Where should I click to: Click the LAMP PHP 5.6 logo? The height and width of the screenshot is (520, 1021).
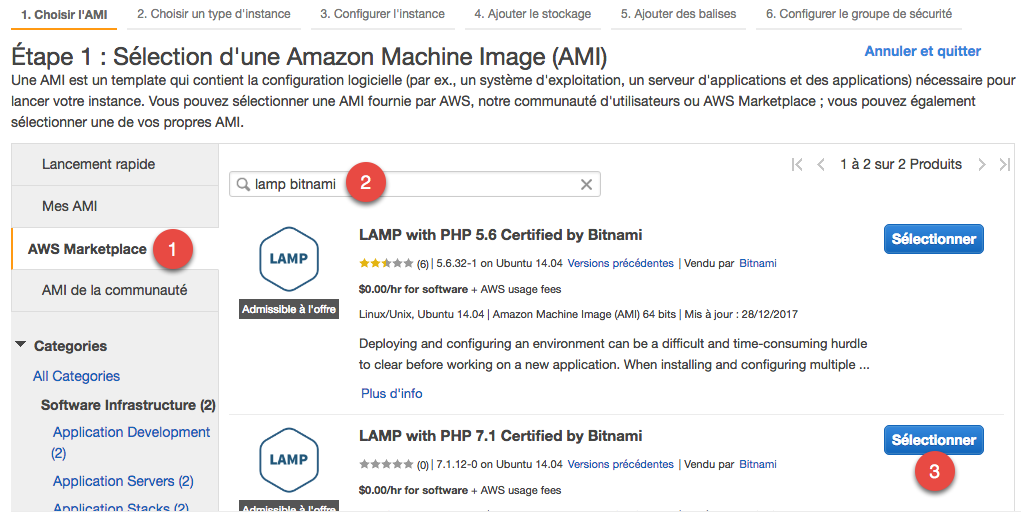point(288,259)
